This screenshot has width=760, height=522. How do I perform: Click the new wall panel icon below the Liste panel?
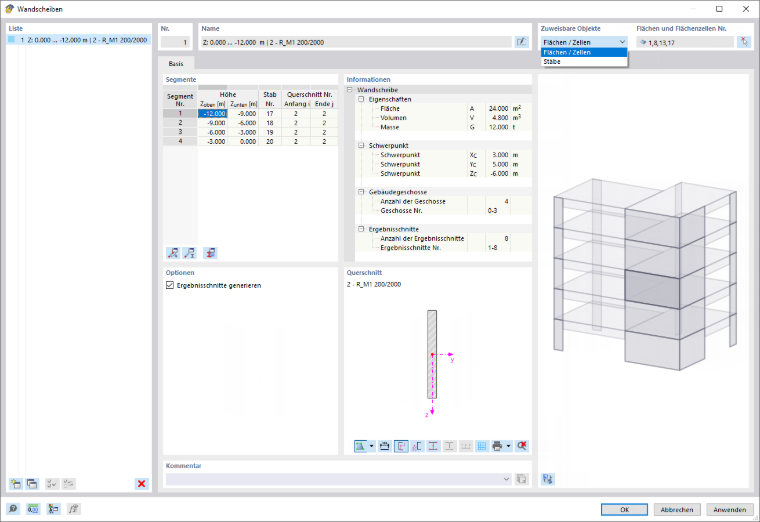pos(16,483)
